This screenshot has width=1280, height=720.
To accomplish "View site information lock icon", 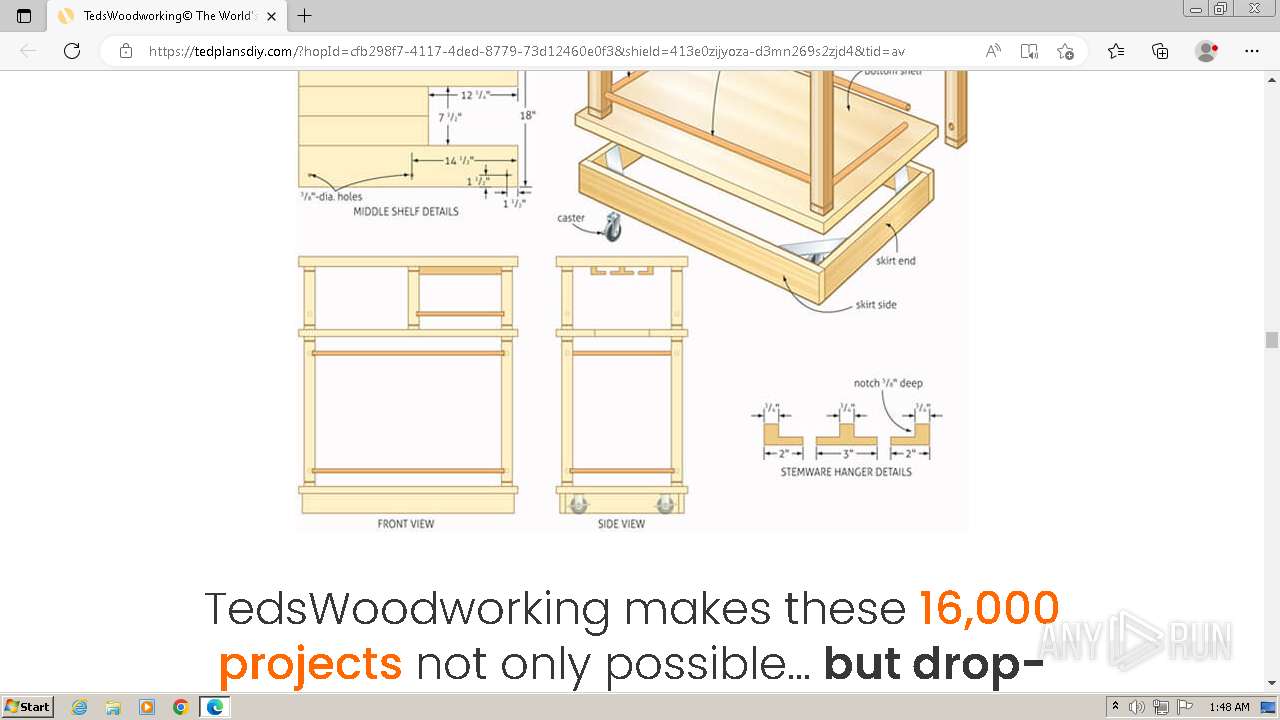I will tap(126, 51).
